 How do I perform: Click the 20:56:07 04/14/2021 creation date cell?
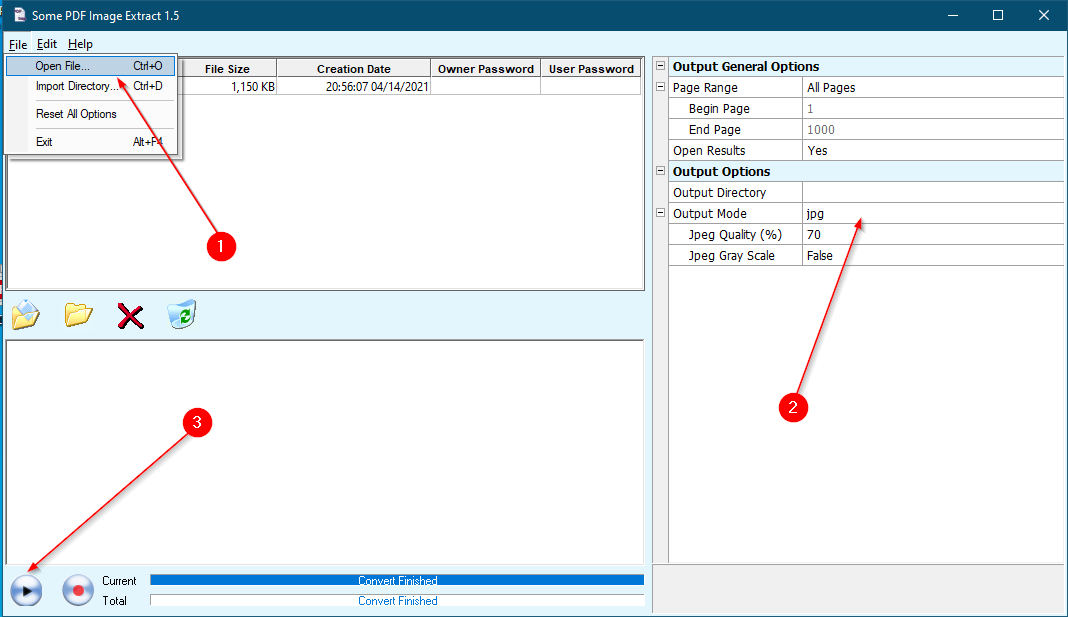click(354, 86)
